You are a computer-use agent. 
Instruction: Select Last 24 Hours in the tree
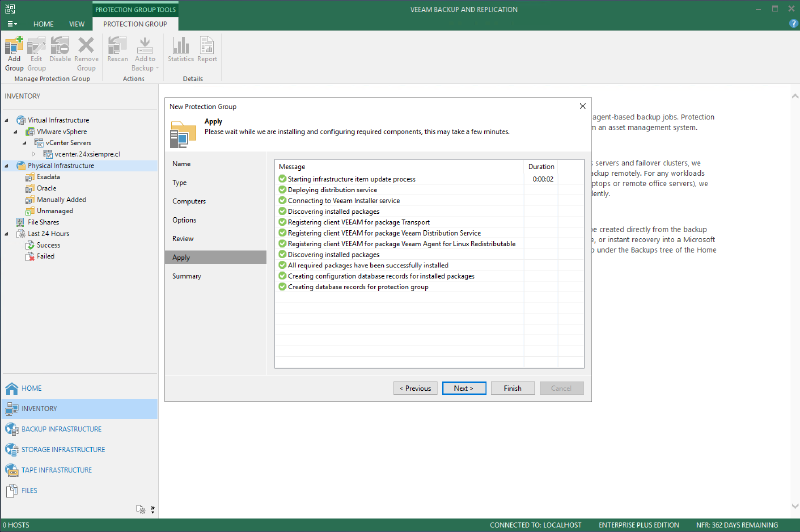(x=48, y=234)
